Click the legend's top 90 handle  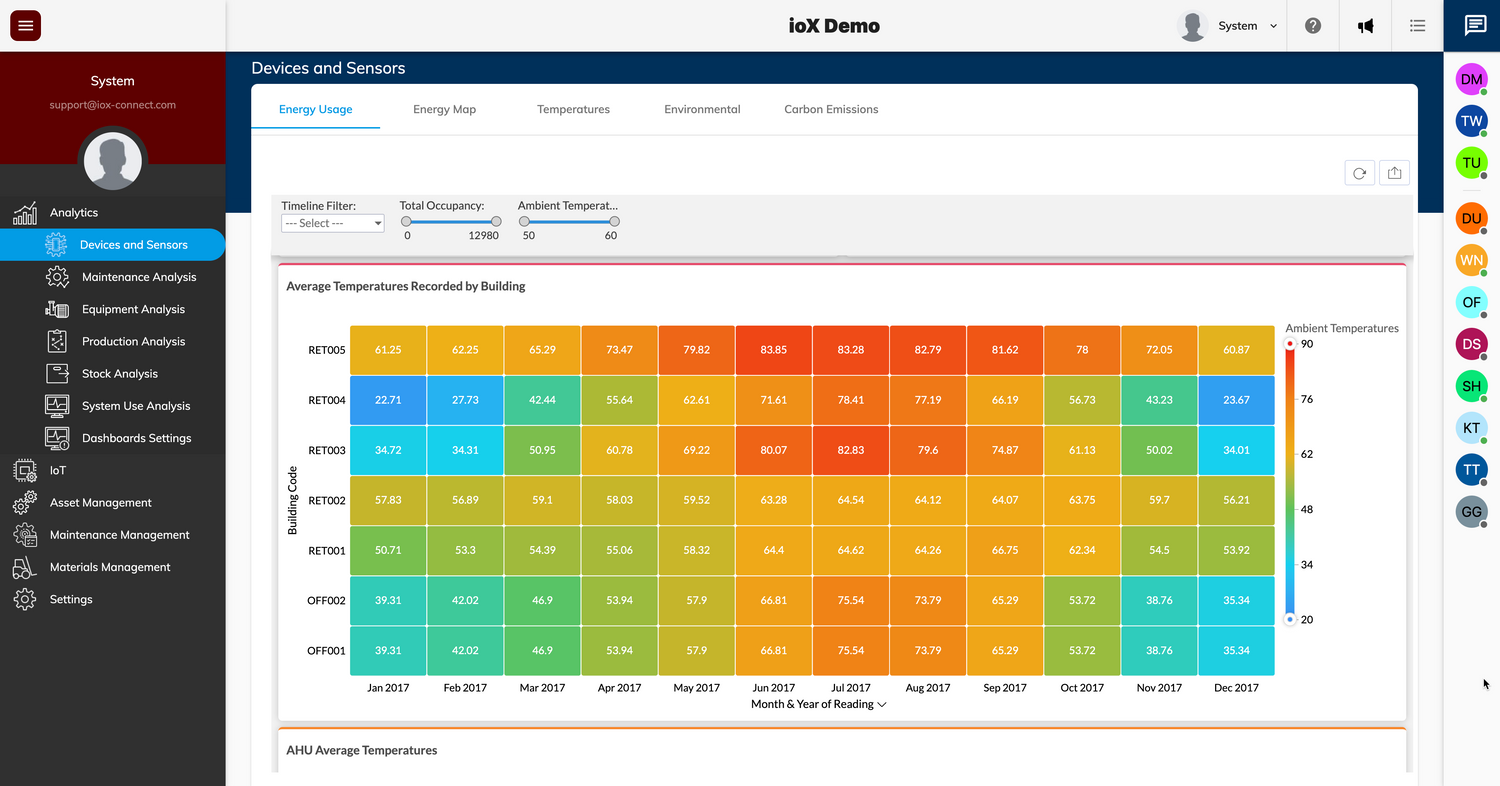(x=1290, y=344)
